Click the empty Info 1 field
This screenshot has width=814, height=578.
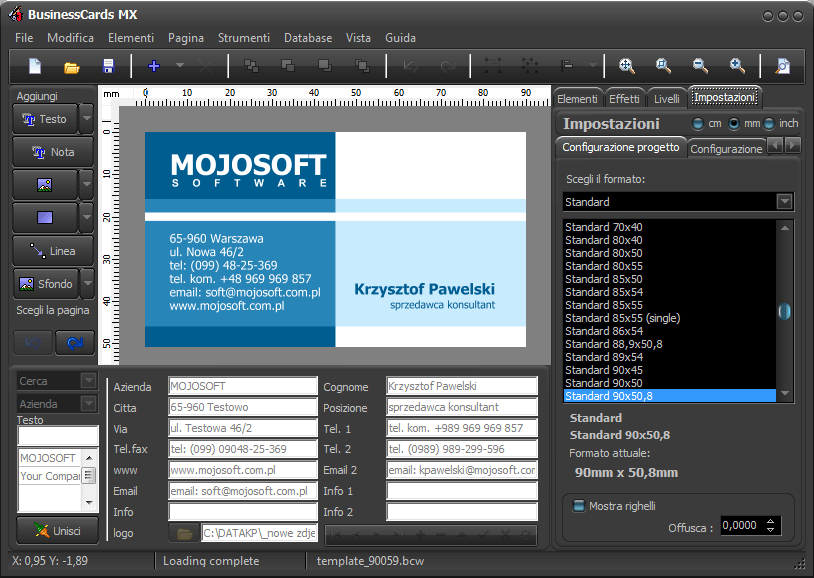point(462,491)
